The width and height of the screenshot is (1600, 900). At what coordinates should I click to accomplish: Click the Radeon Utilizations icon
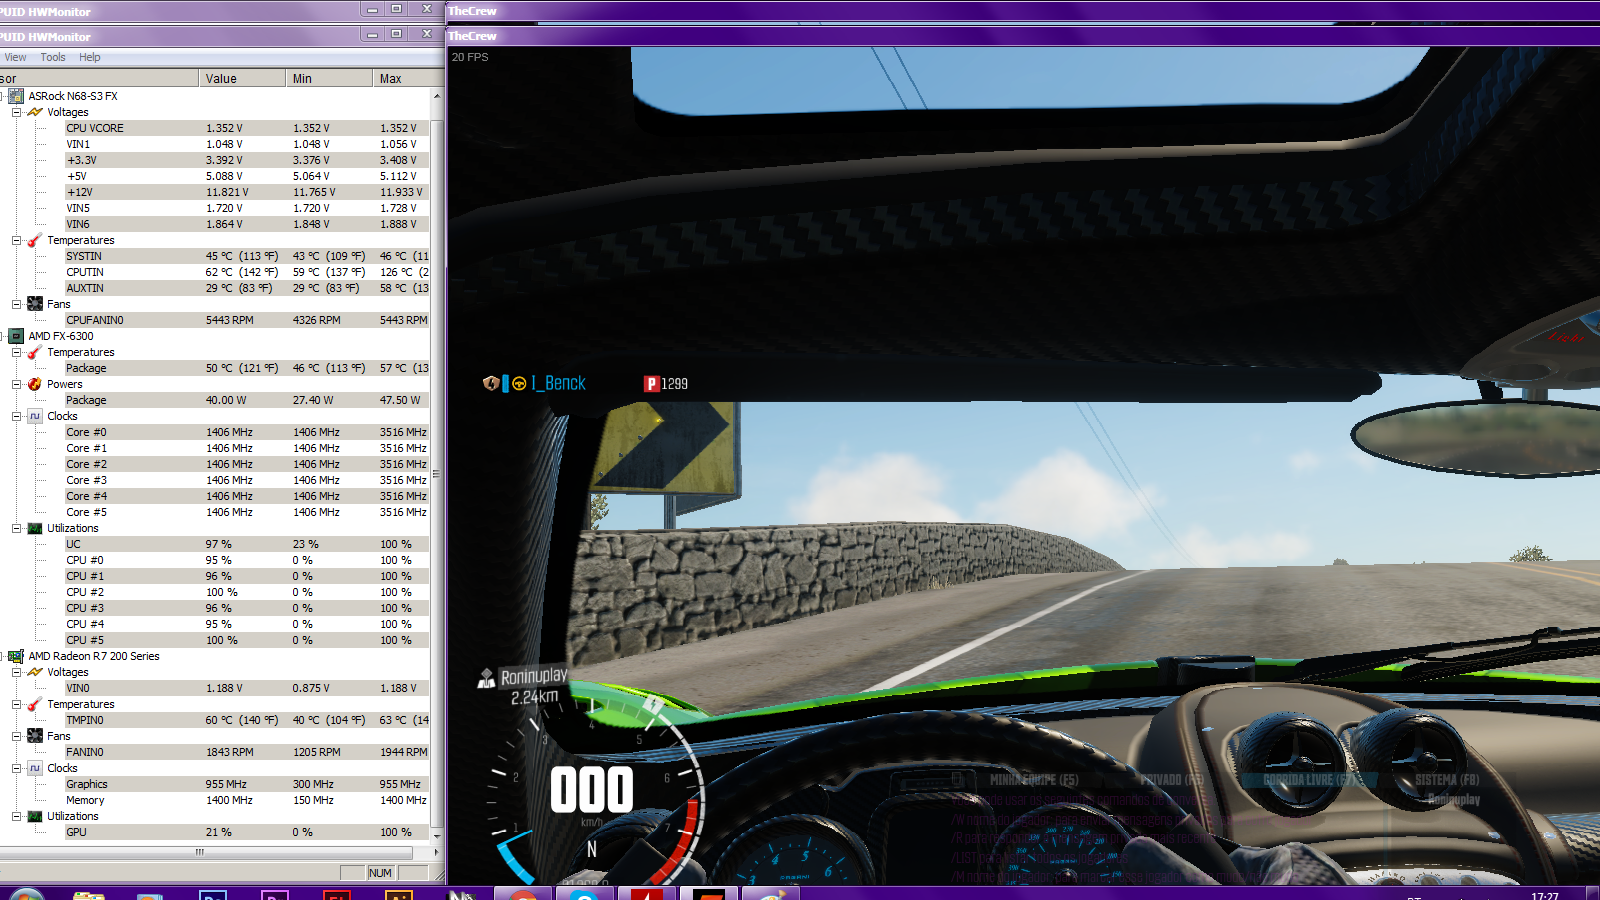[35, 816]
